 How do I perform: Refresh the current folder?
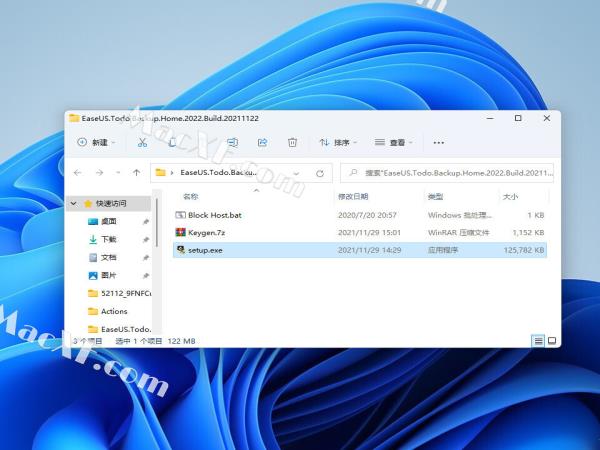click(320, 173)
